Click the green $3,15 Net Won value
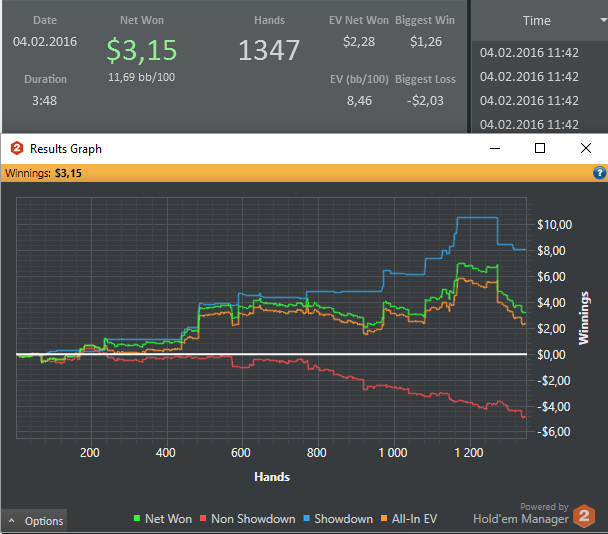The image size is (608, 534). click(142, 50)
